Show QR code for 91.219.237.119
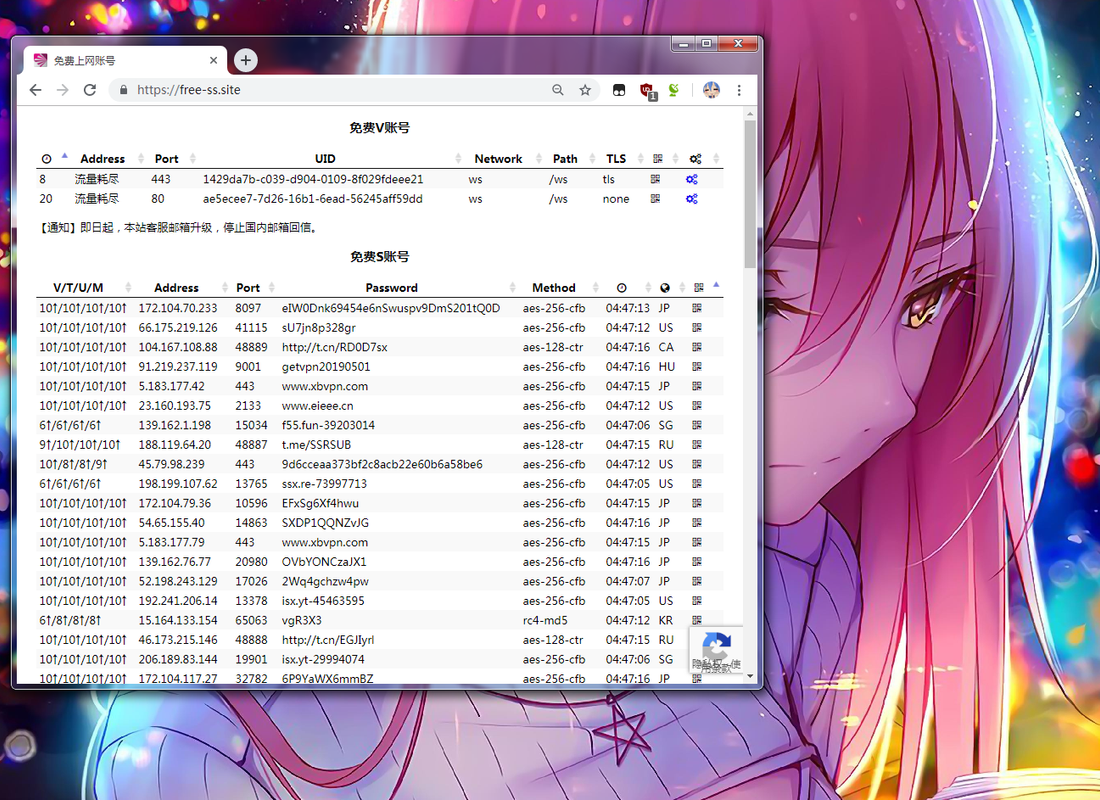The width and height of the screenshot is (1100, 800). [697, 366]
